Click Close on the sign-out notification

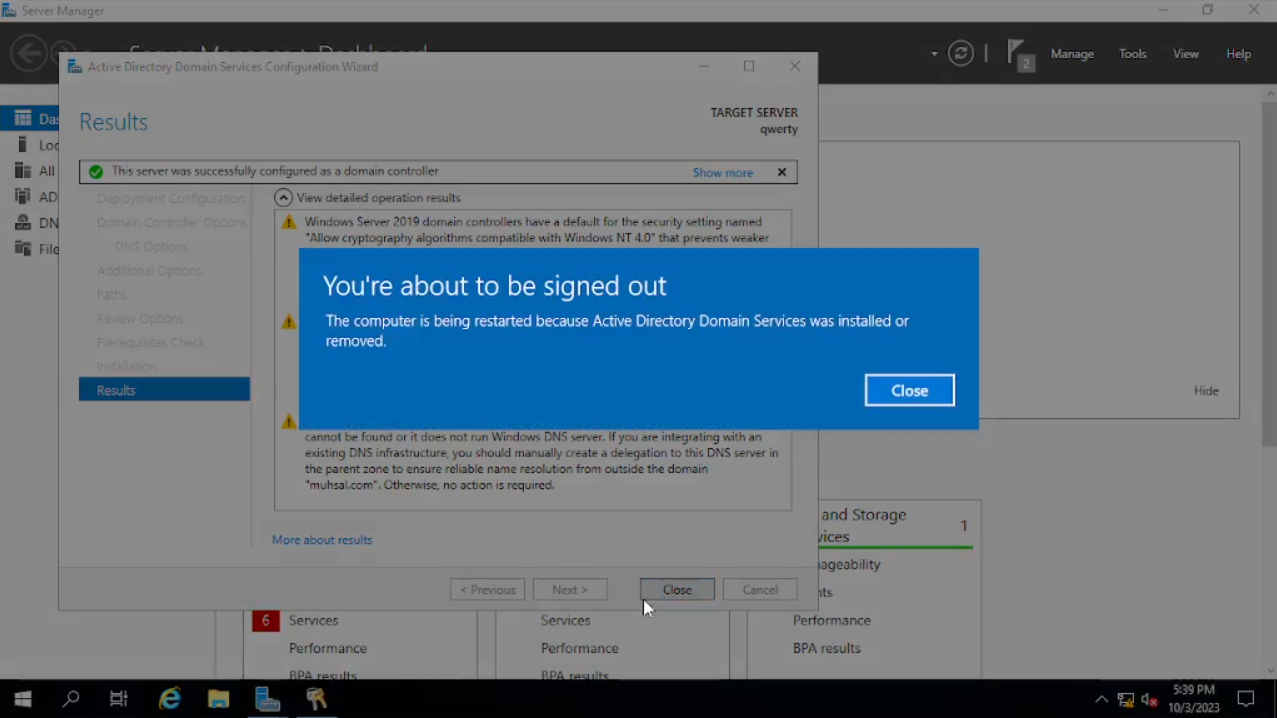[x=909, y=390]
